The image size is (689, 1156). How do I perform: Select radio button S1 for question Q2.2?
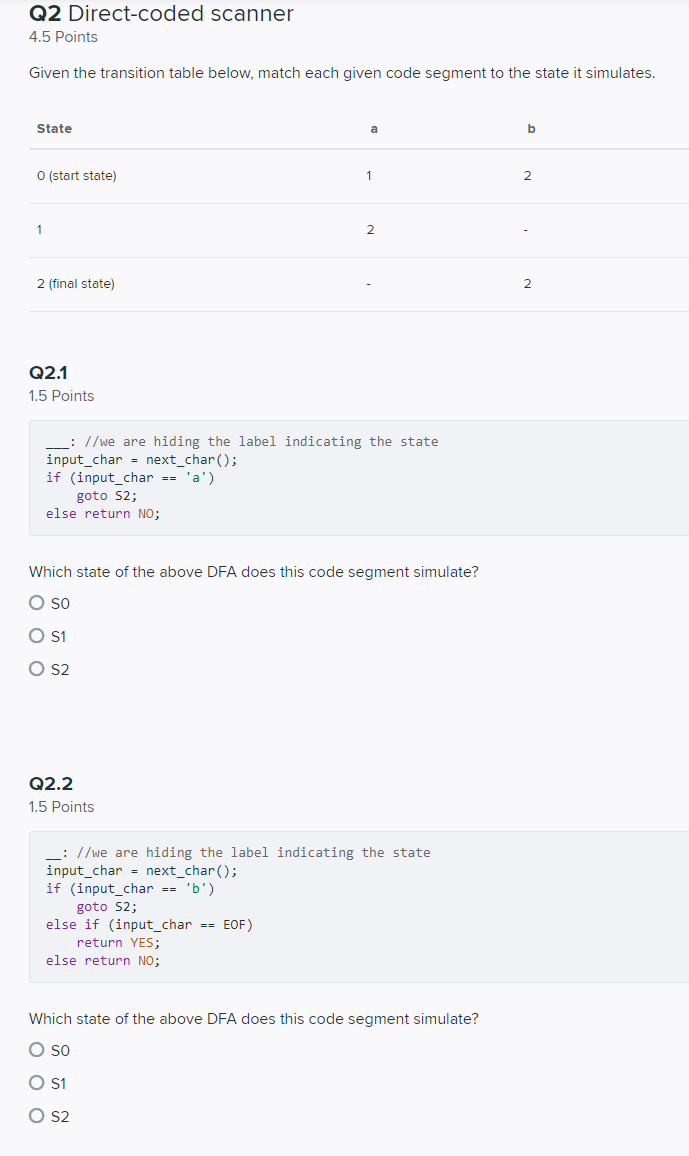36,1082
